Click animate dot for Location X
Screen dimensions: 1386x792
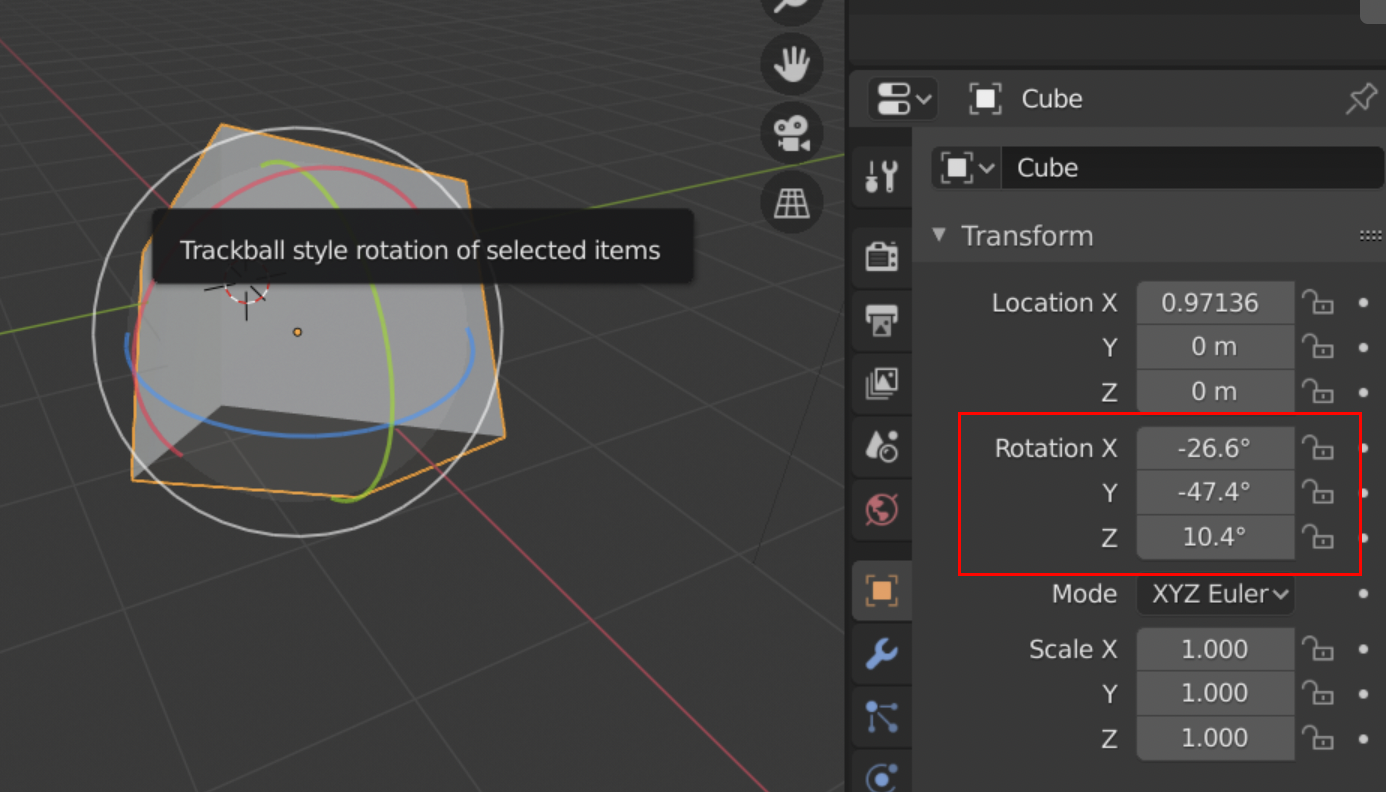point(1363,302)
